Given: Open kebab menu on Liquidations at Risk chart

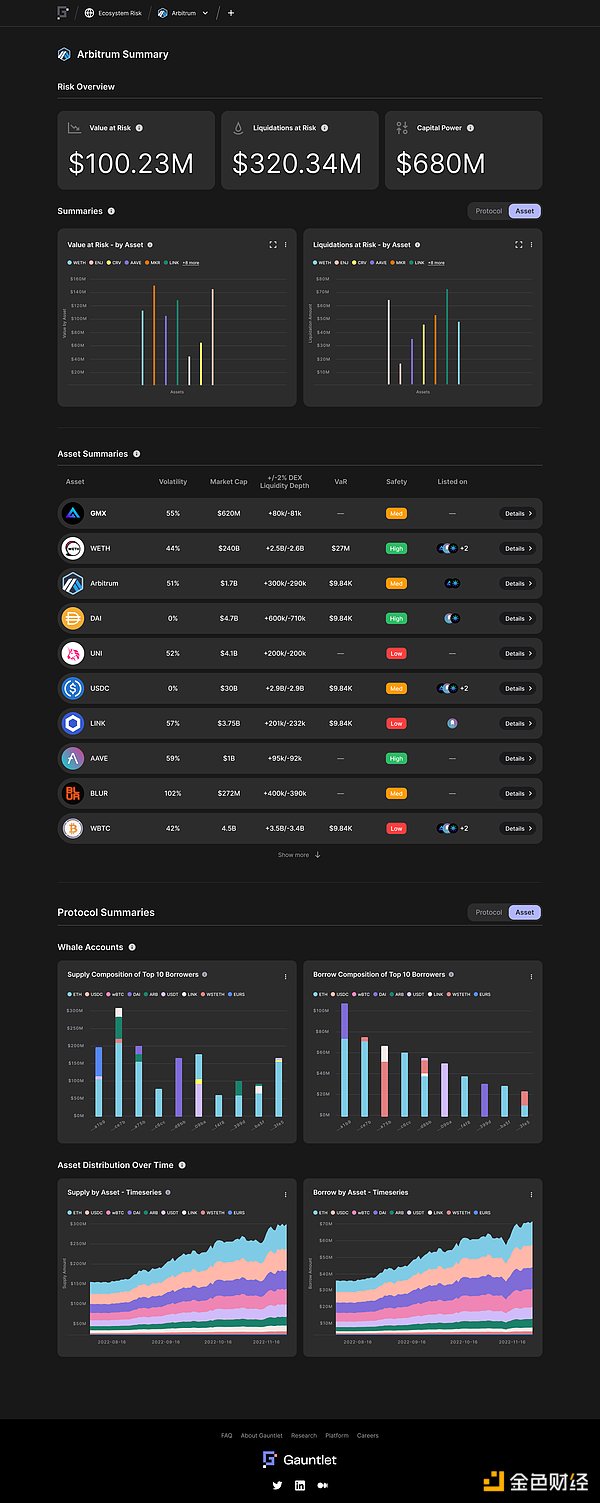Looking at the screenshot, I should (x=531, y=244).
